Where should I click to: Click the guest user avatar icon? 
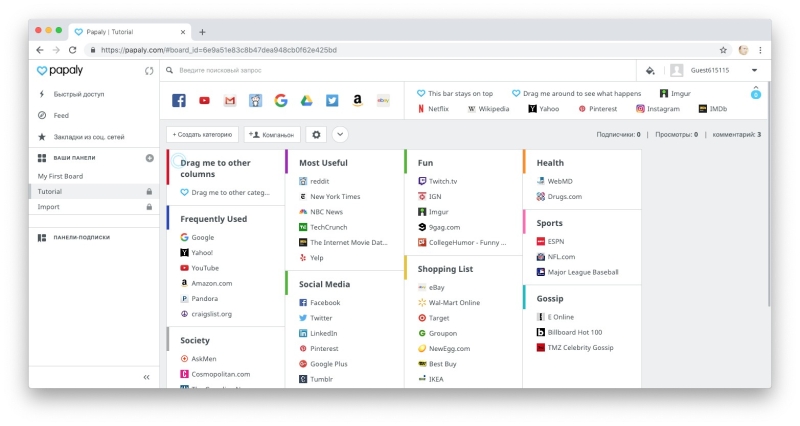tap(677, 70)
